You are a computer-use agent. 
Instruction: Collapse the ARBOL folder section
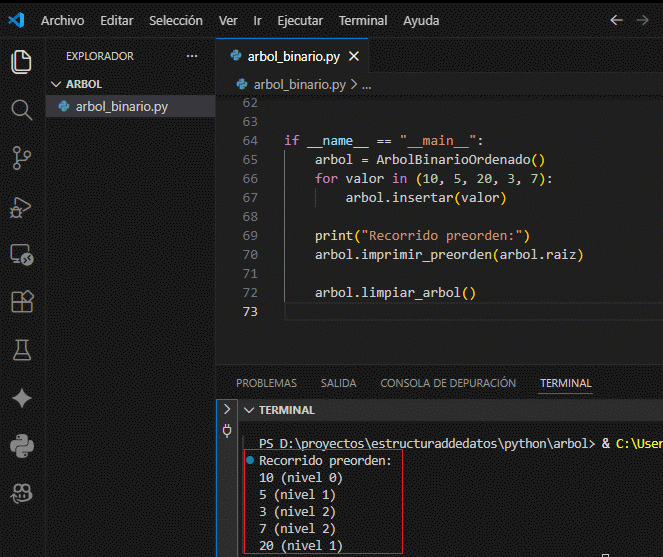[x=55, y=85]
